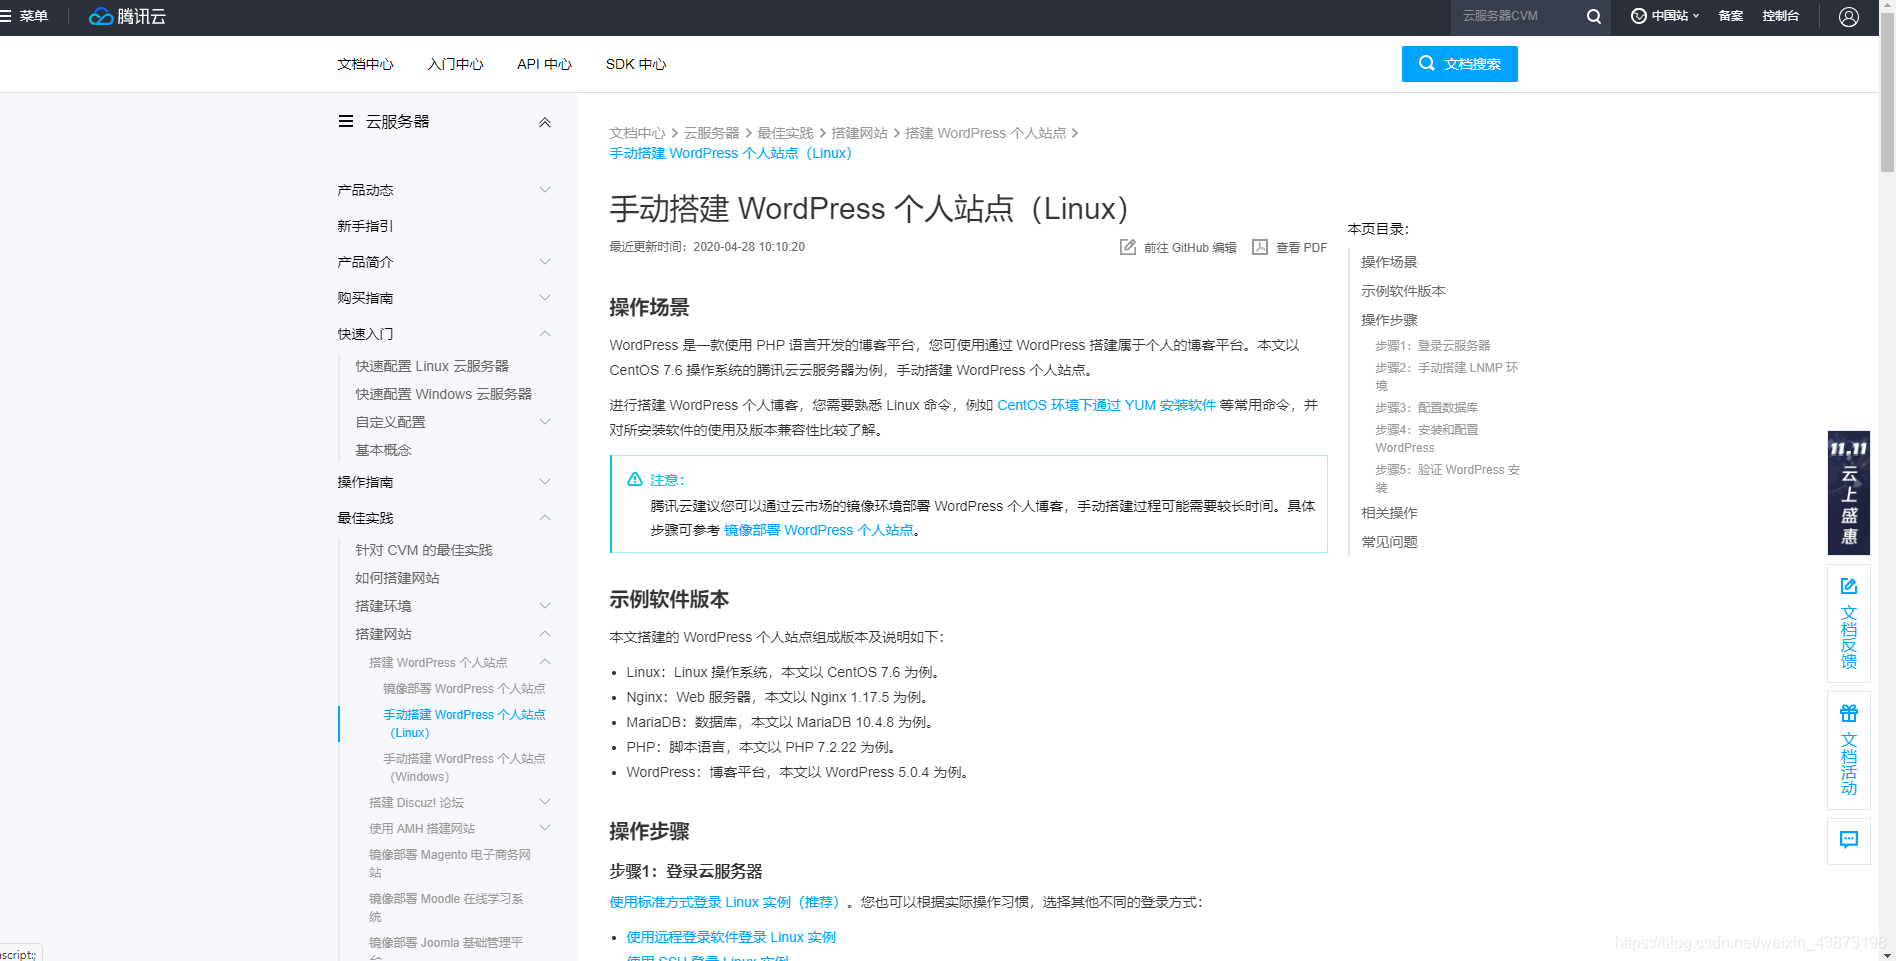The image size is (1896, 961).
Task: Open the API 中心 tab
Action: (x=544, y=64)
